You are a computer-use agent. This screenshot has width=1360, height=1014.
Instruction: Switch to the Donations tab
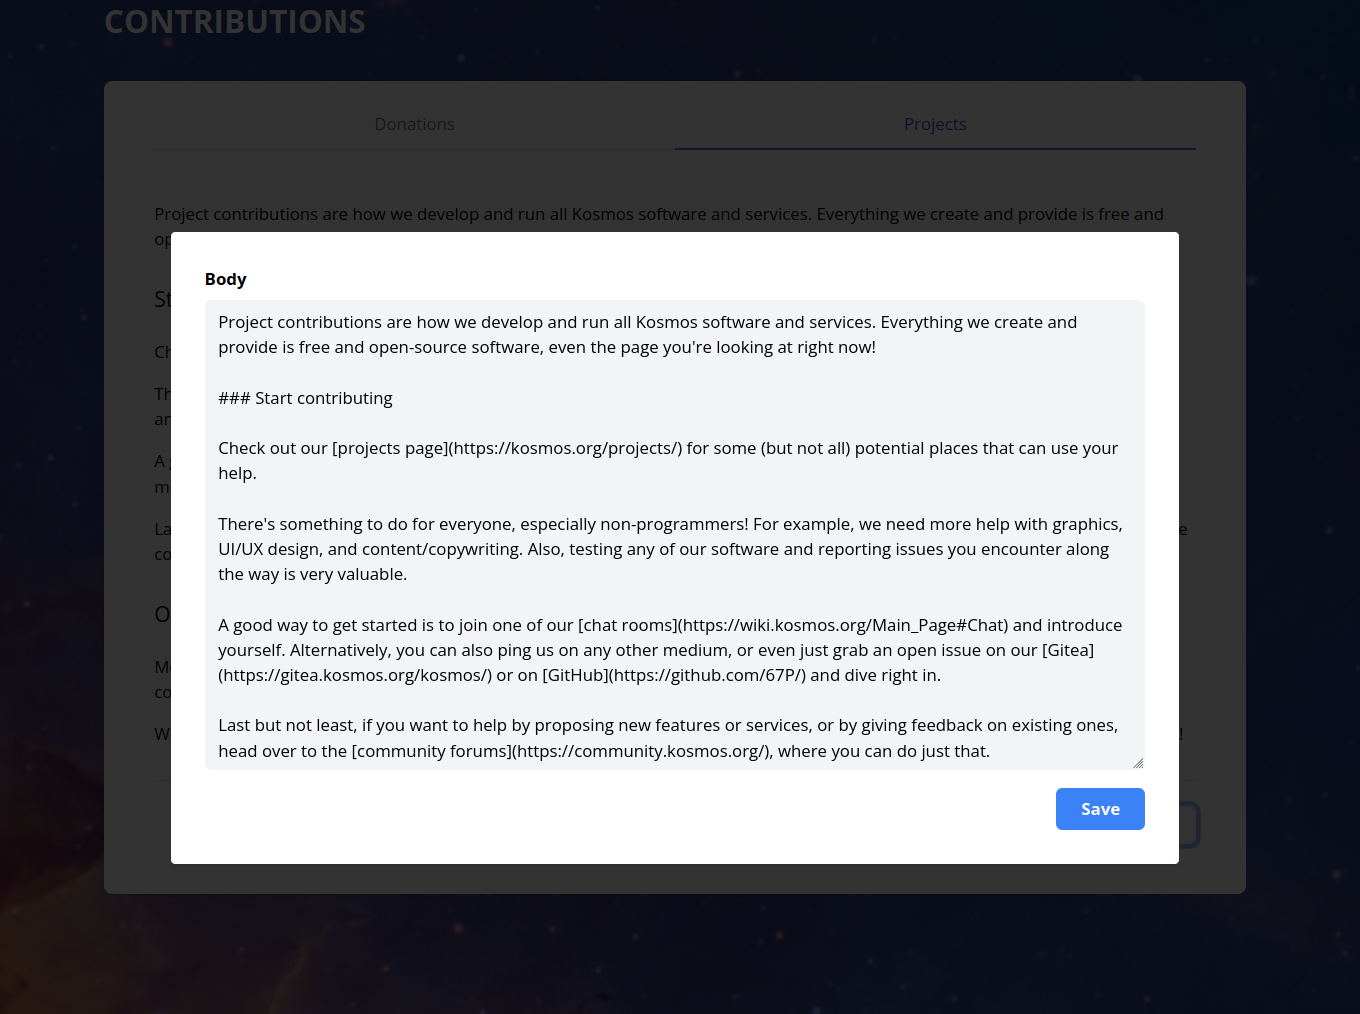pos(414,124)
